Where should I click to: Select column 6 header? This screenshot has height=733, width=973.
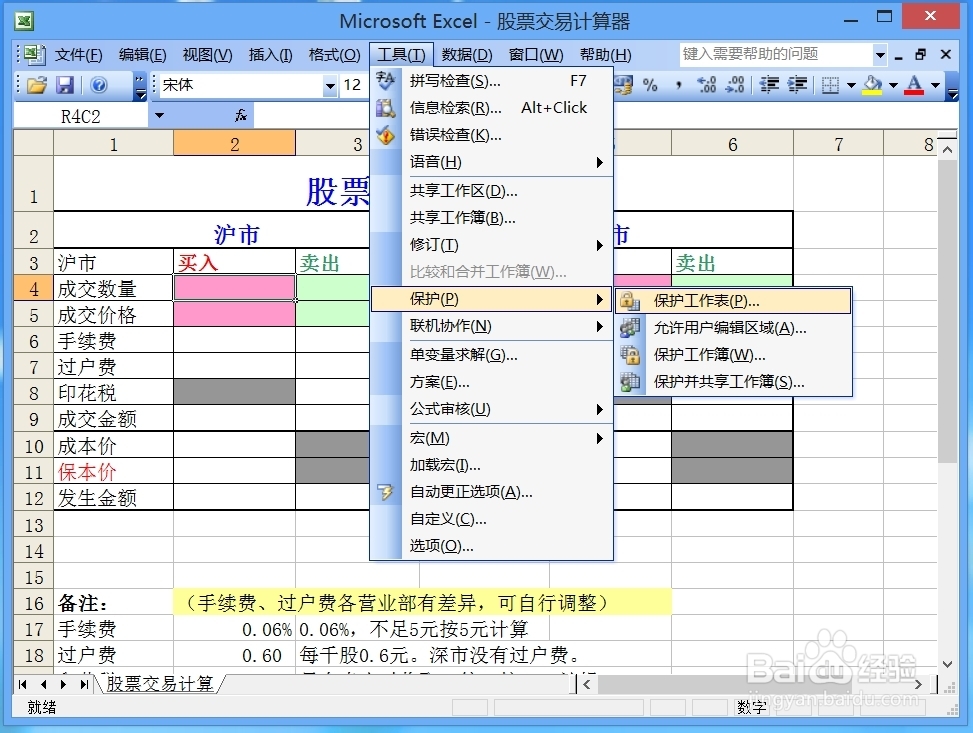tap(732, 144)
